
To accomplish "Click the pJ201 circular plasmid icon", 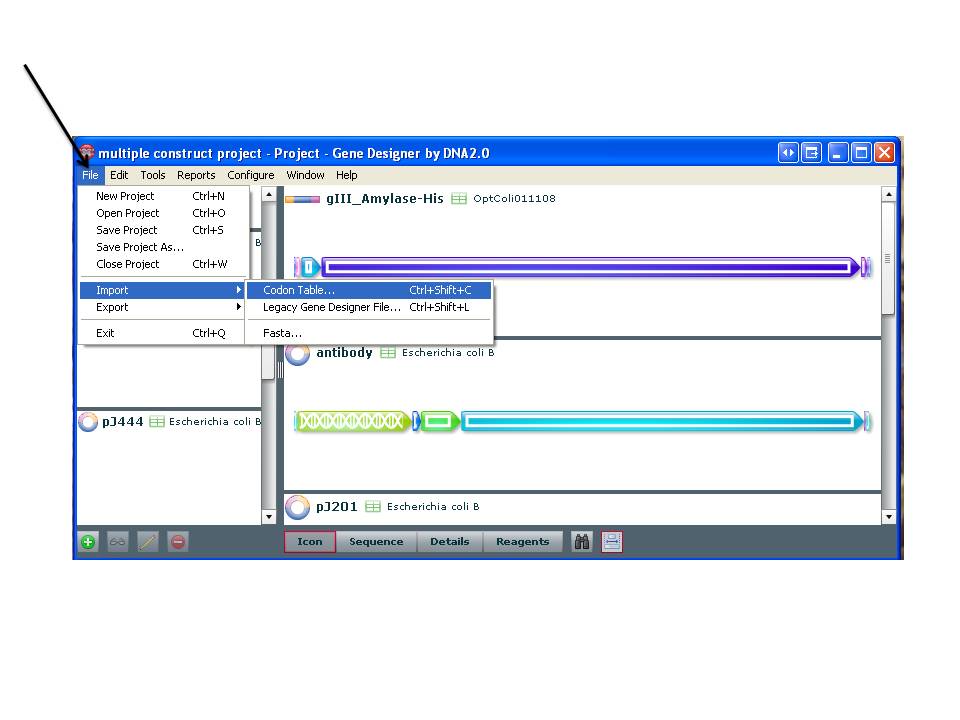I will point(298,507).
